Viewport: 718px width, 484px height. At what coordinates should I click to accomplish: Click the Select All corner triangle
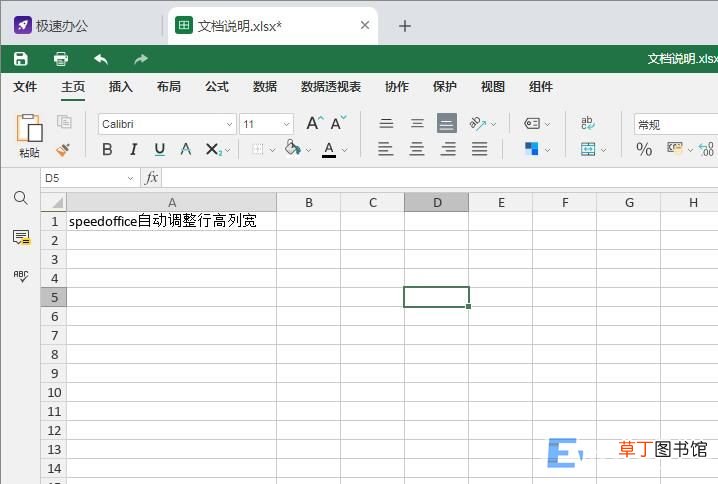(x=54, y=202)
